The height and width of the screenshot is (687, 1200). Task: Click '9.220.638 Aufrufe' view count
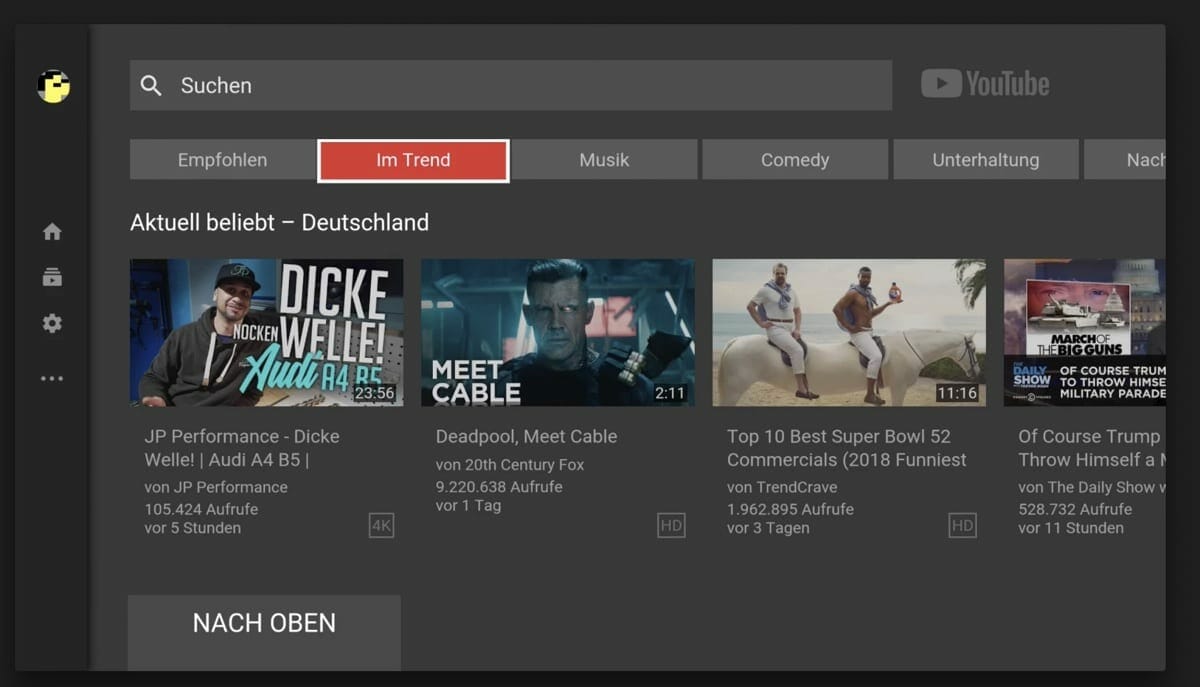[x=499, y=487]
